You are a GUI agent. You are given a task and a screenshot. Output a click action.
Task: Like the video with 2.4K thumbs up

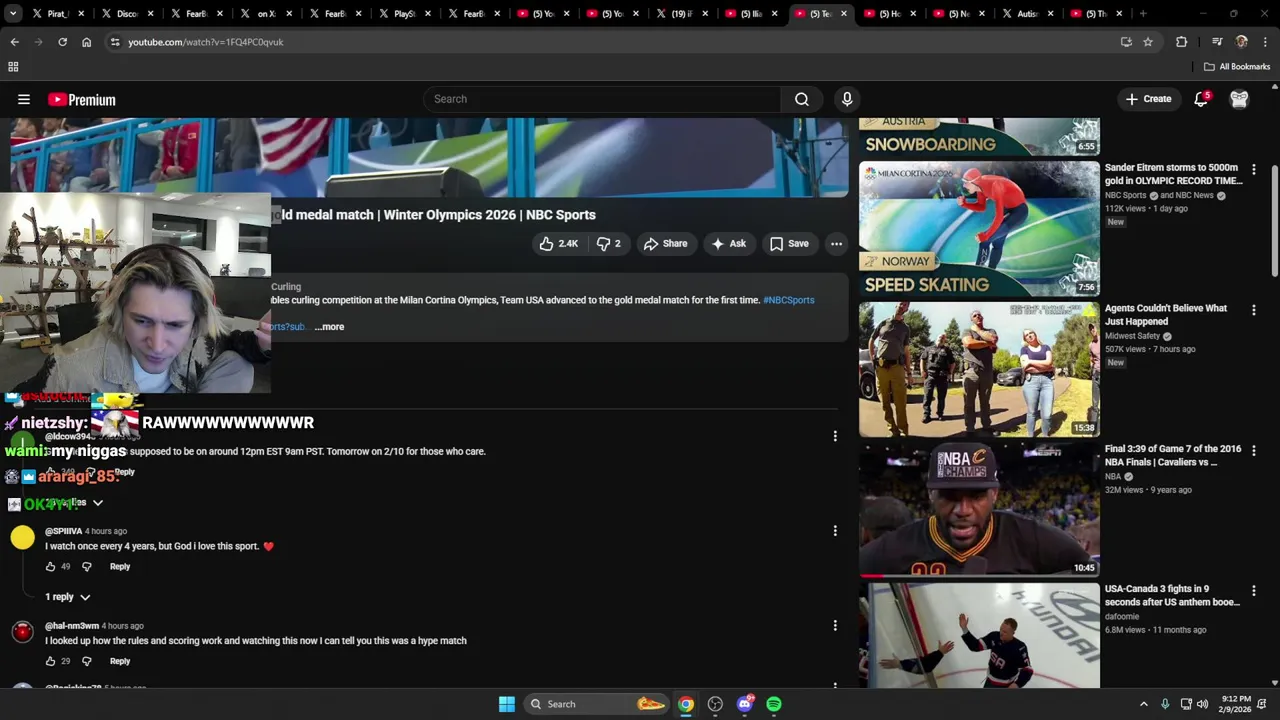coord(559,243)
